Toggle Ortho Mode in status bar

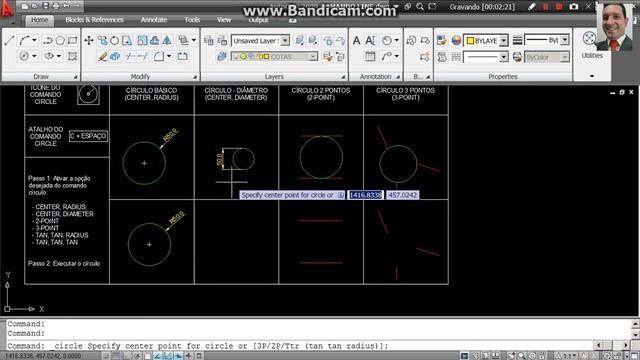pos(127,356)
